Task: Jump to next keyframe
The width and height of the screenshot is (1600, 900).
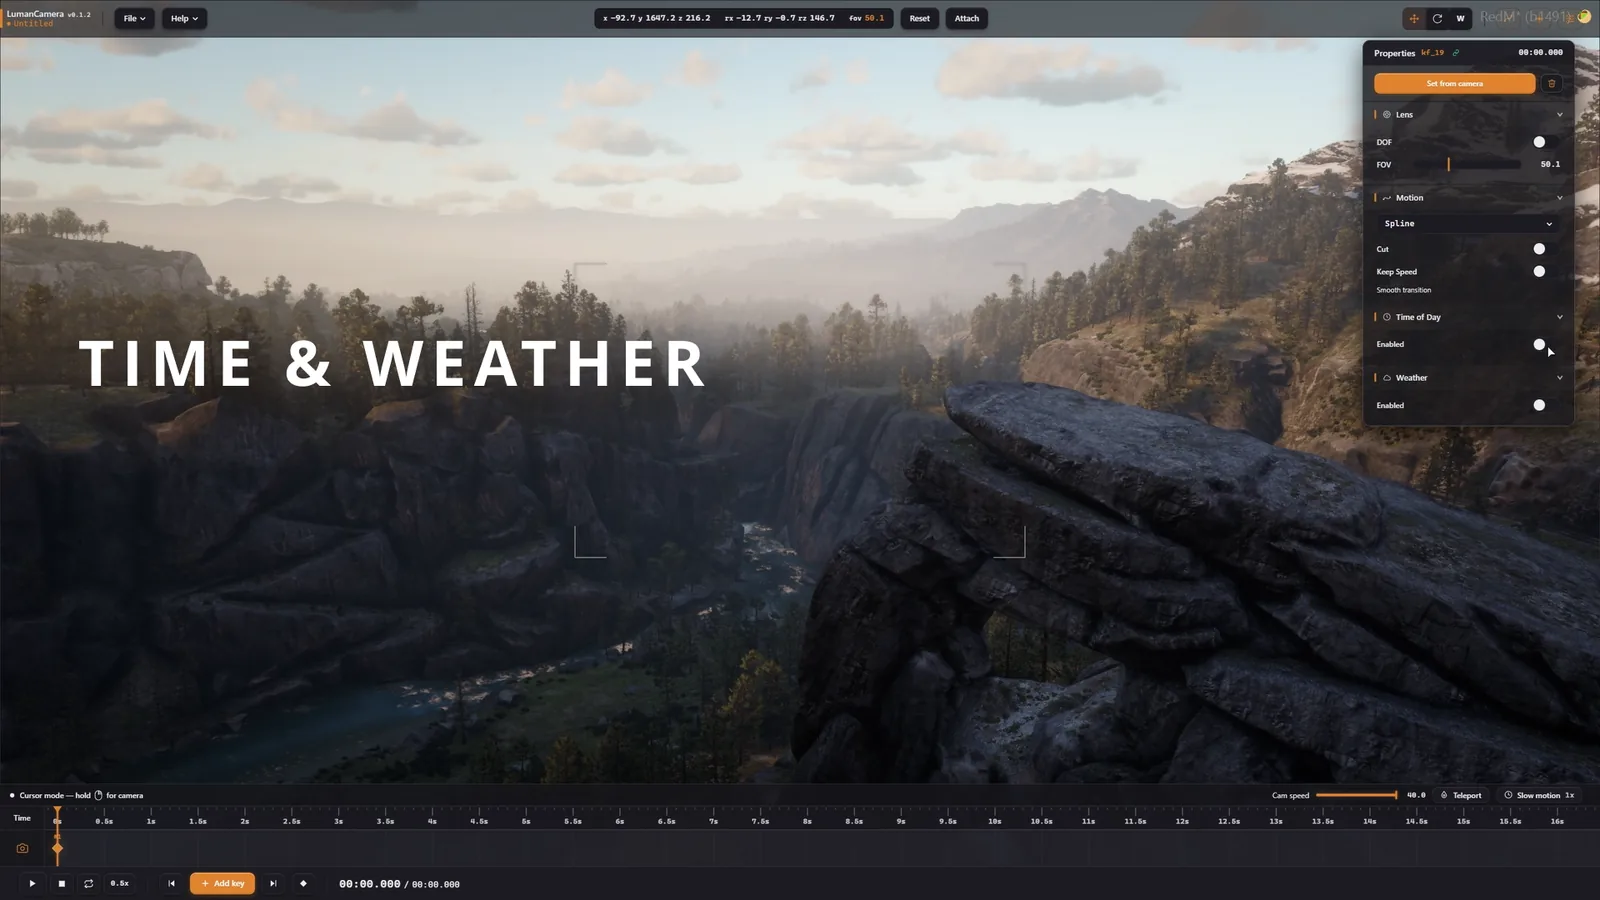Action: pyautogui.click(x=273, y=883)
